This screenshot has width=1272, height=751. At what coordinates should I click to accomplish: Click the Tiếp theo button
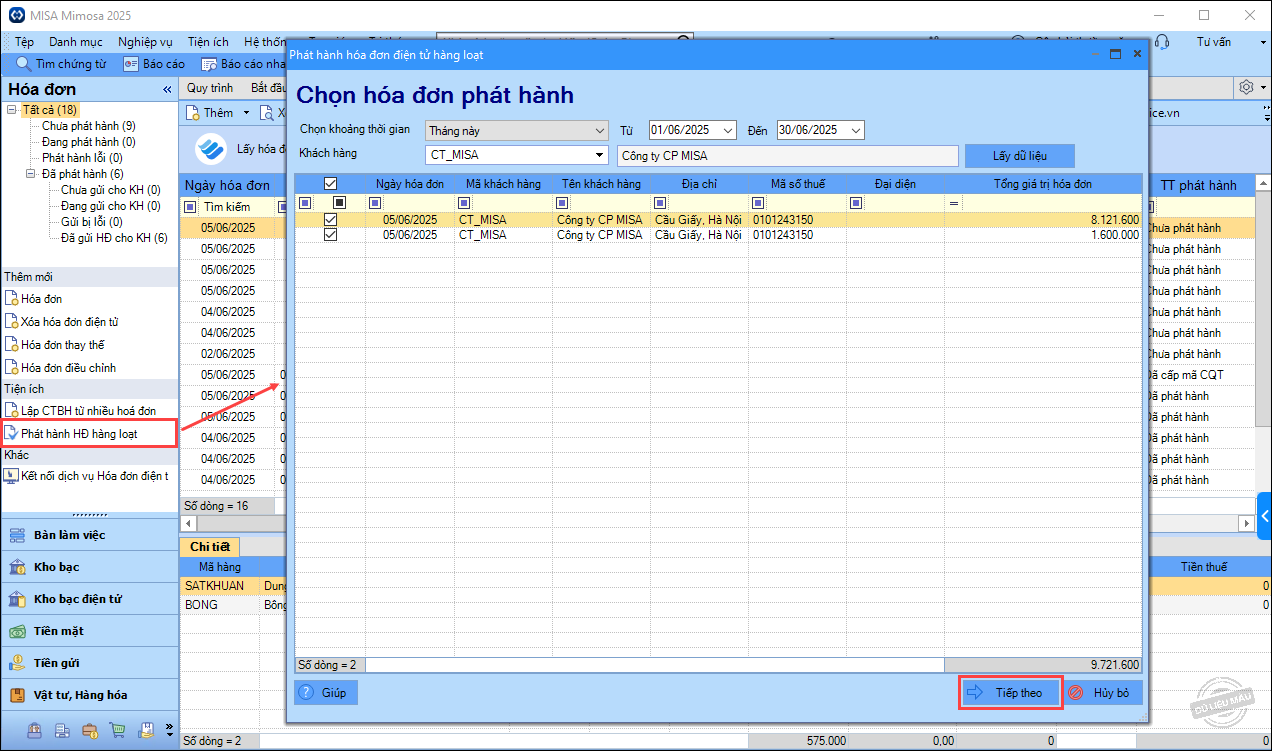[x=1010, y=692]
